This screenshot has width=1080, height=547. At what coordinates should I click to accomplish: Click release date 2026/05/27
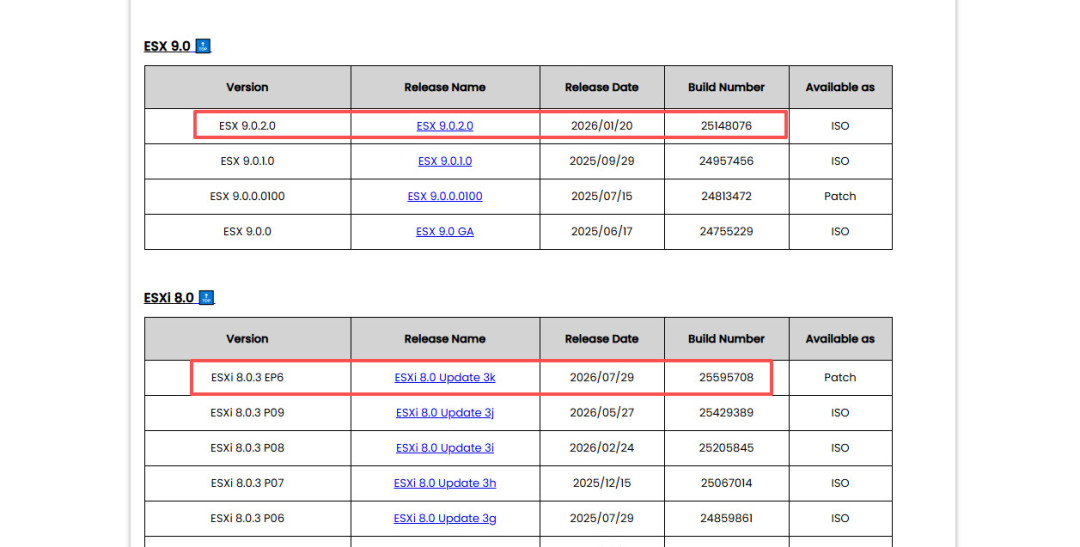pos(602,413)
